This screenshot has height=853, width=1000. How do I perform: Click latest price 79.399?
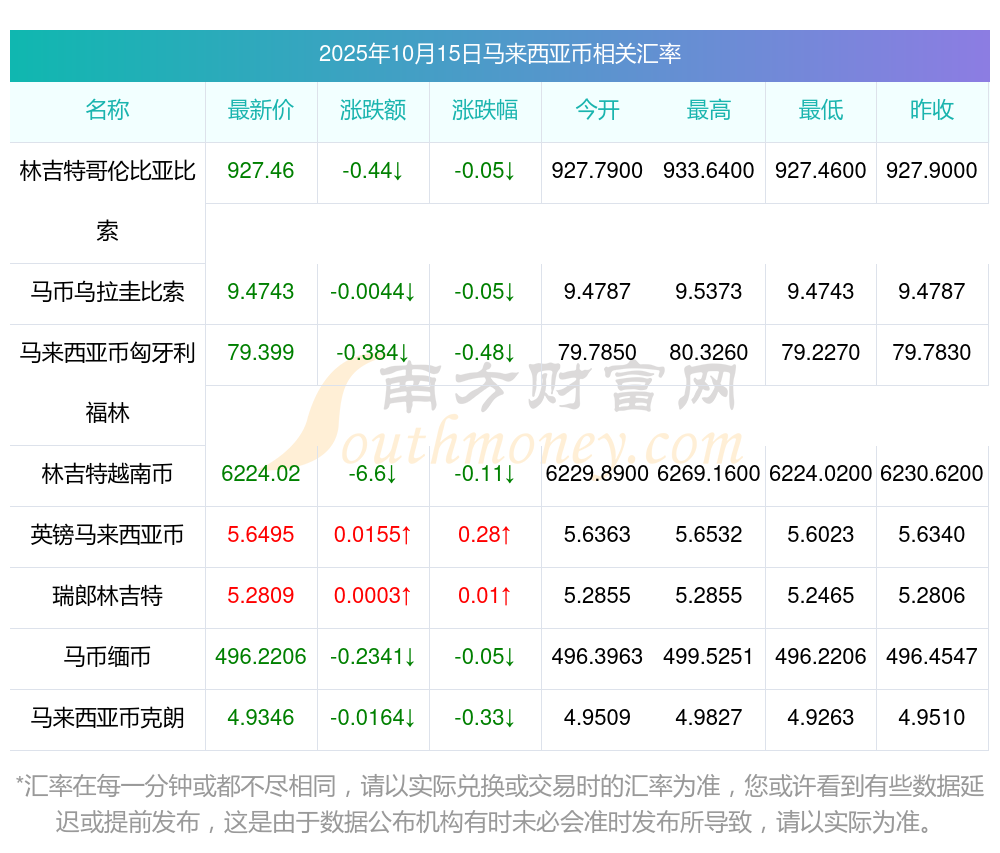[x=260, y=353]
